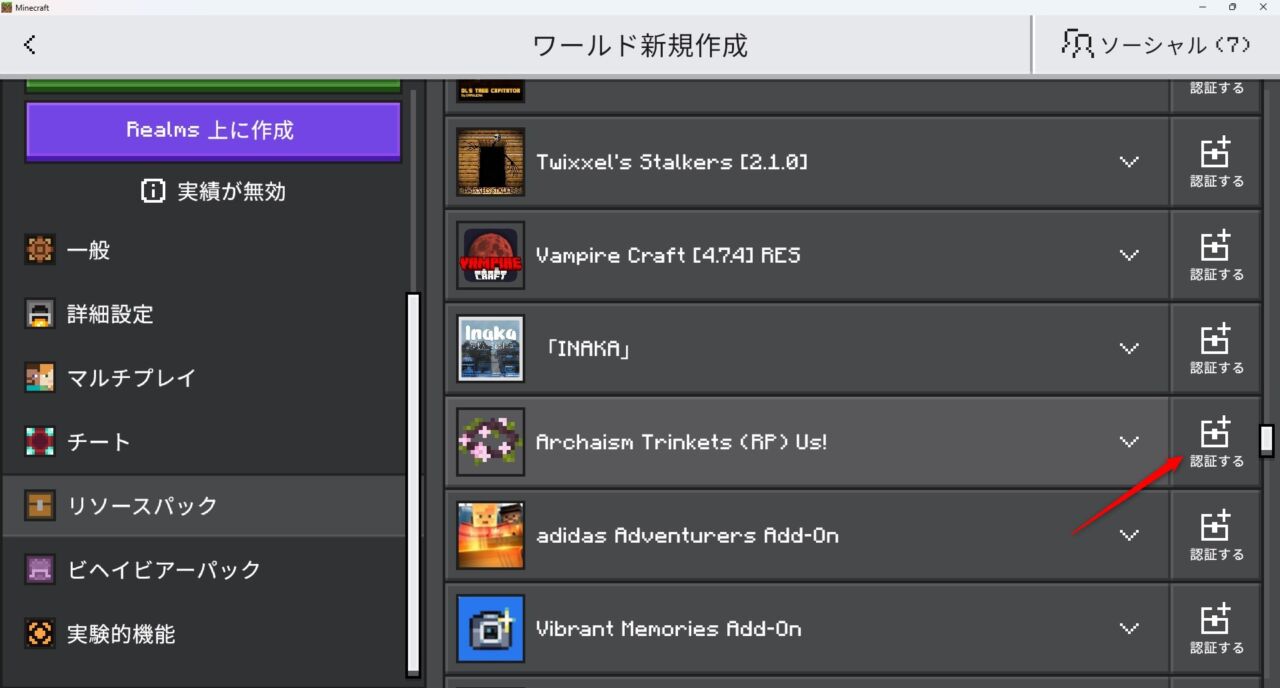Viewport: 1280px width, 688px height.
Task: Expand the adidas Adventurers pack details
Action: tap(1129, 535)
